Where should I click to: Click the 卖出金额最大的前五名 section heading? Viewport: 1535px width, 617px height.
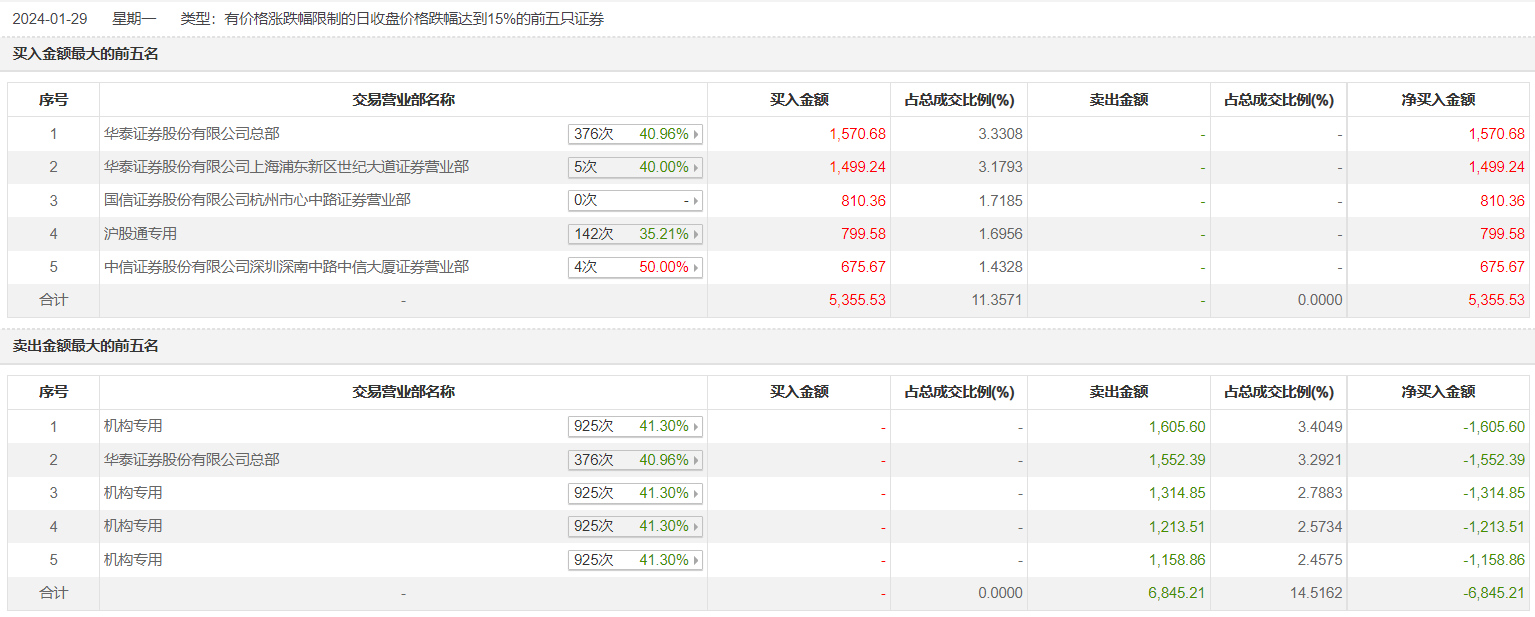point(85,346)
